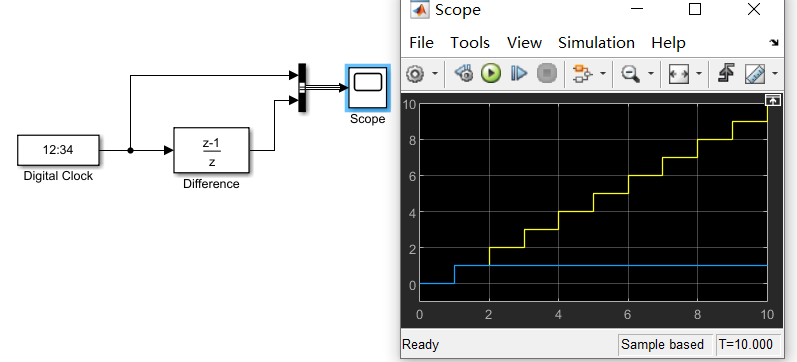Click the dock arrow at menu bar end
Screen dimensions: 797x362
tap(774, 43)
